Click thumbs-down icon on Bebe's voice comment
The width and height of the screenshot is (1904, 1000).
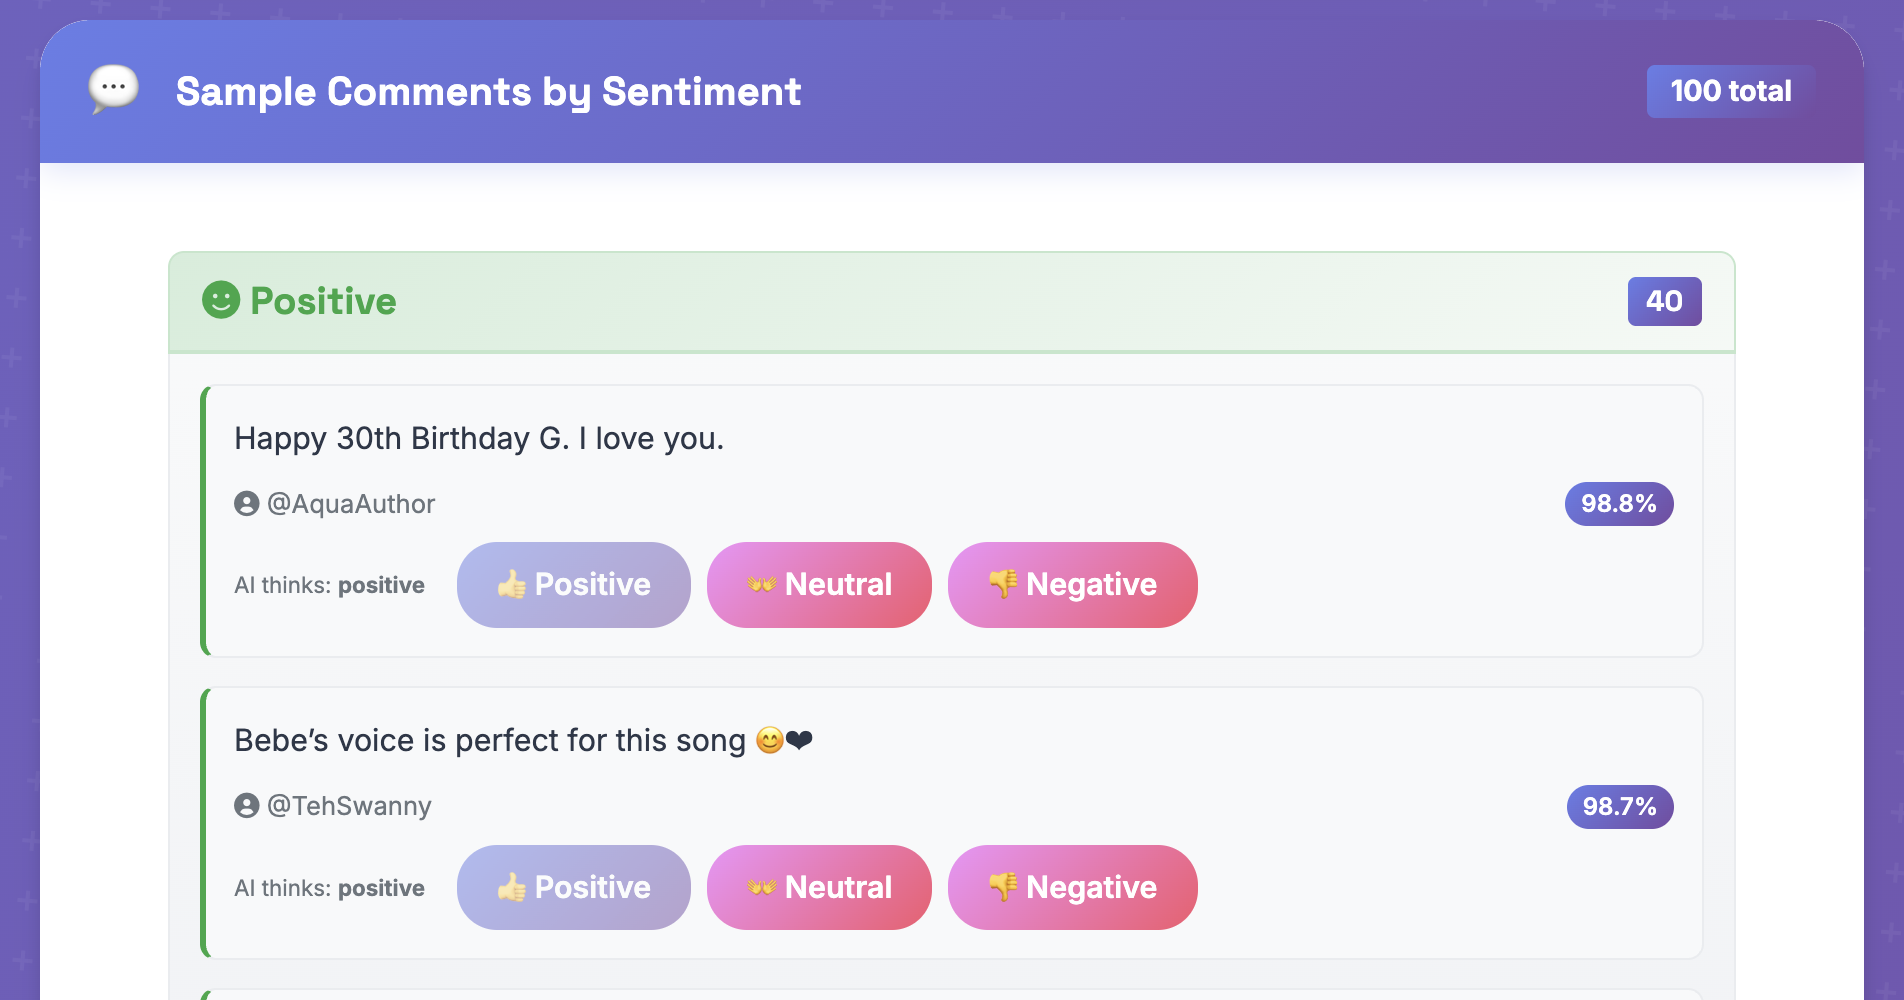[1003, 886]
